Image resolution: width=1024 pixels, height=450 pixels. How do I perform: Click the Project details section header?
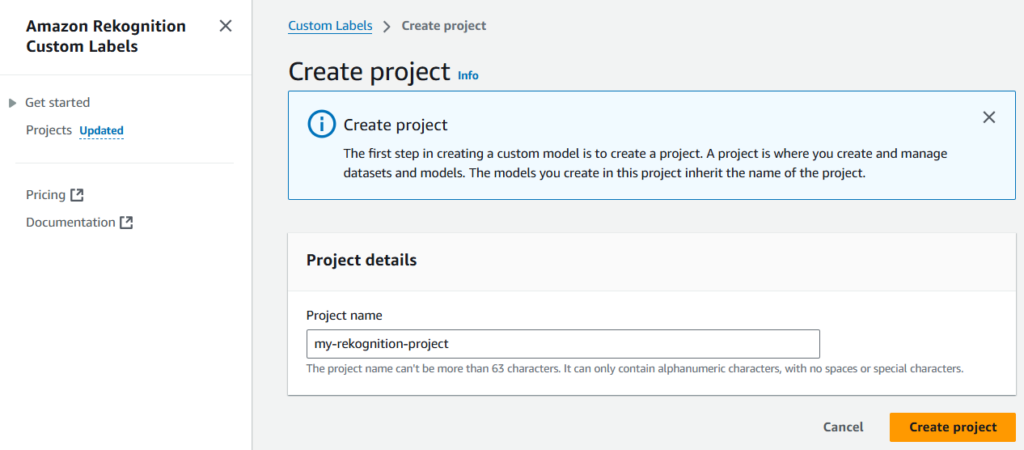coord(361,260)
